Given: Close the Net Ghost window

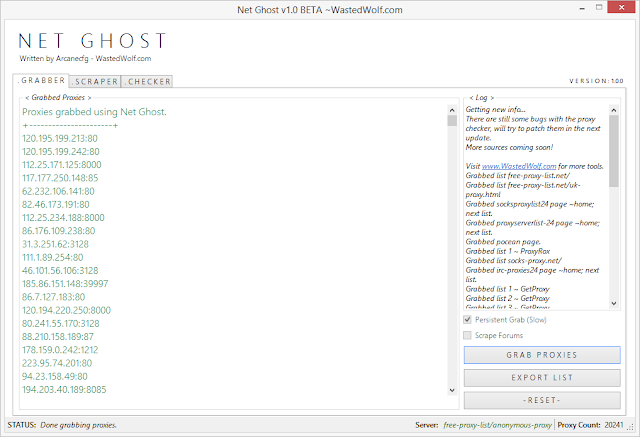Looking at the screenshot, I should (621, 7).
